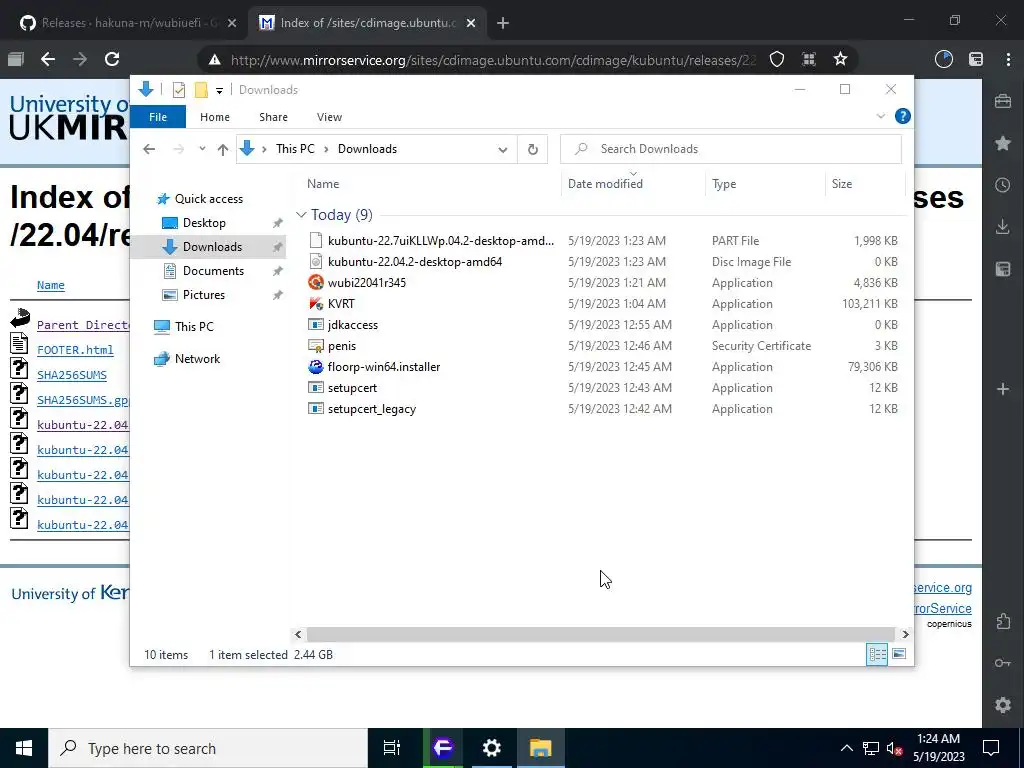The width and height of the screenshot is (1024, 768).
Task: Open Task View on taskbar
Action: [x=391, y=748]
